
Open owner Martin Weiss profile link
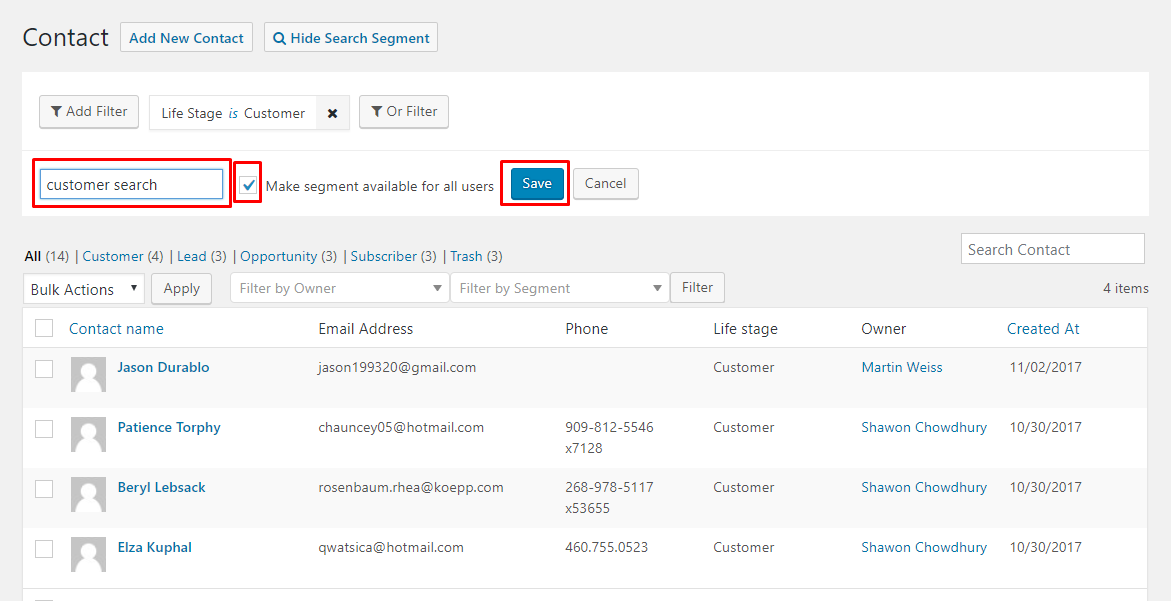tap(901, 367)
